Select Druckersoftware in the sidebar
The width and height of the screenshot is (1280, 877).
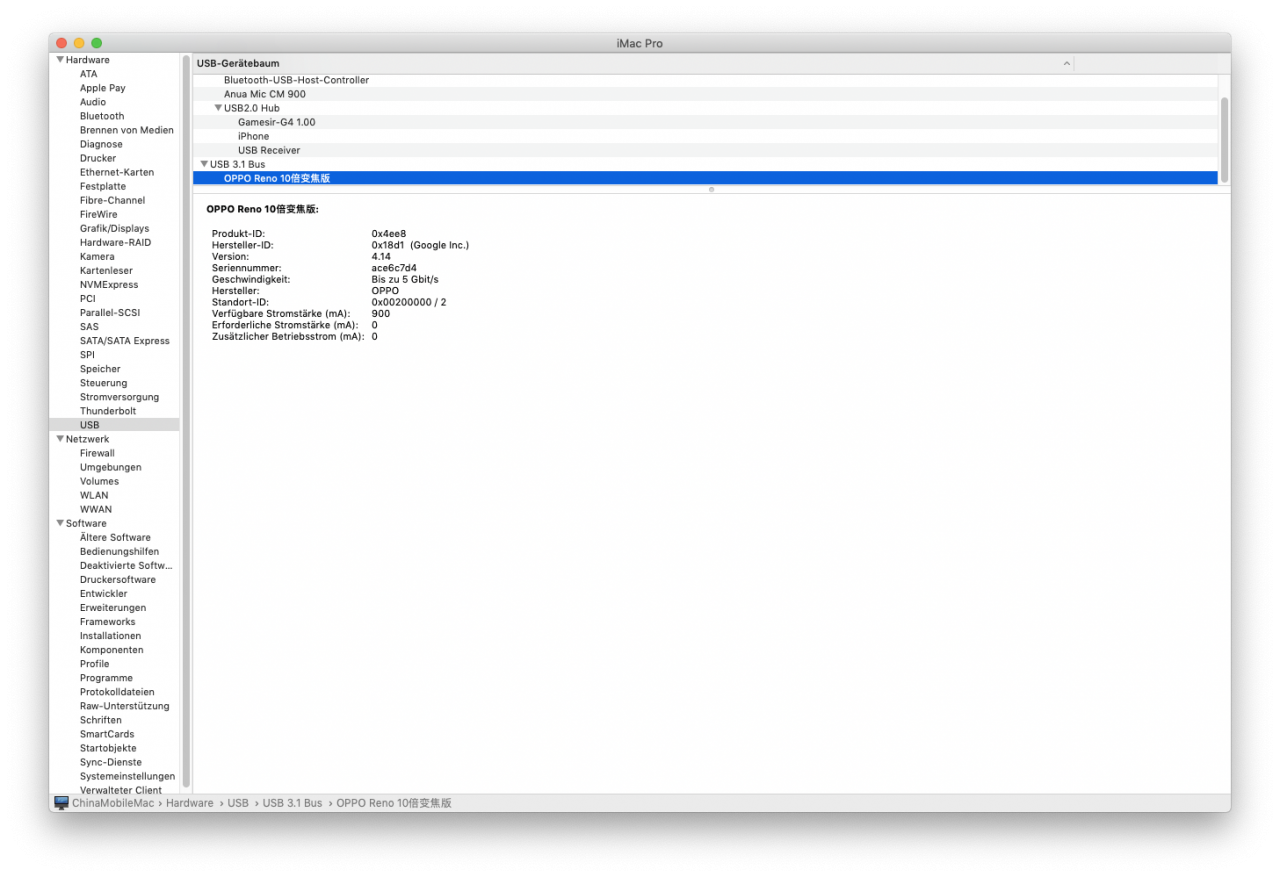(118, 579)
